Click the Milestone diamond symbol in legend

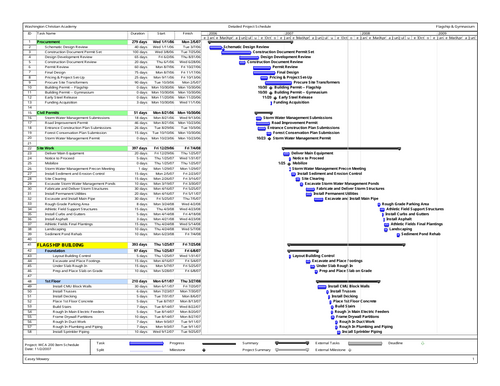[204, 350]
